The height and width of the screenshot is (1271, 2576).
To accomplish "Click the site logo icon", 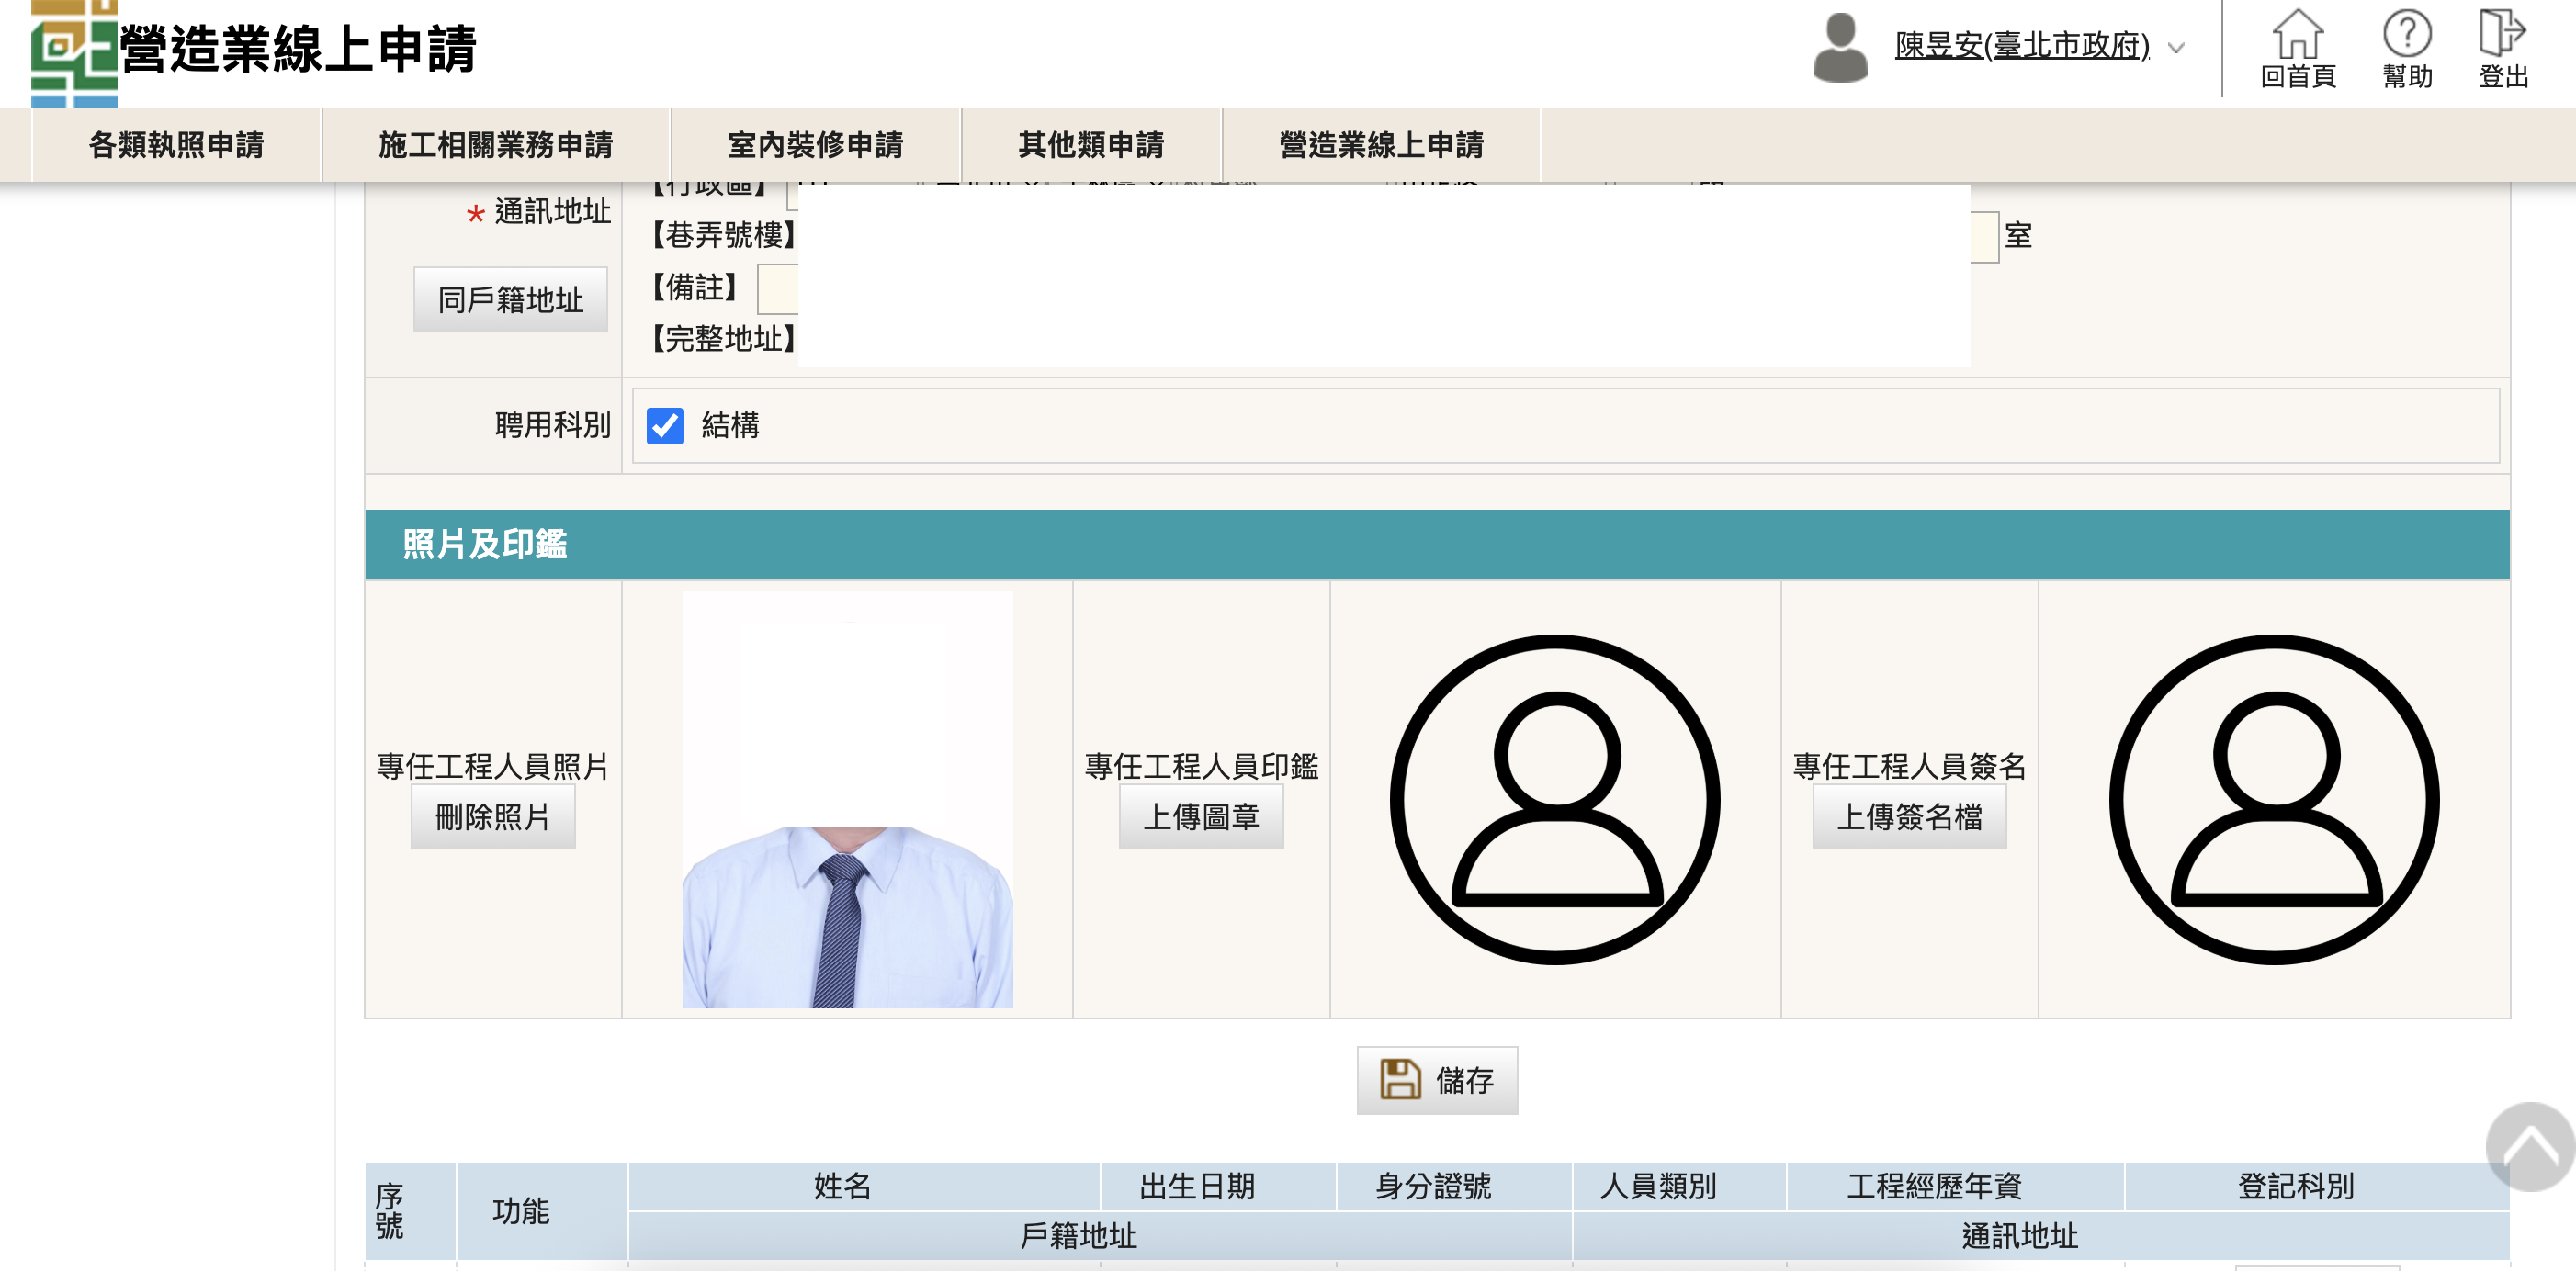I will [x=73, y=52].
